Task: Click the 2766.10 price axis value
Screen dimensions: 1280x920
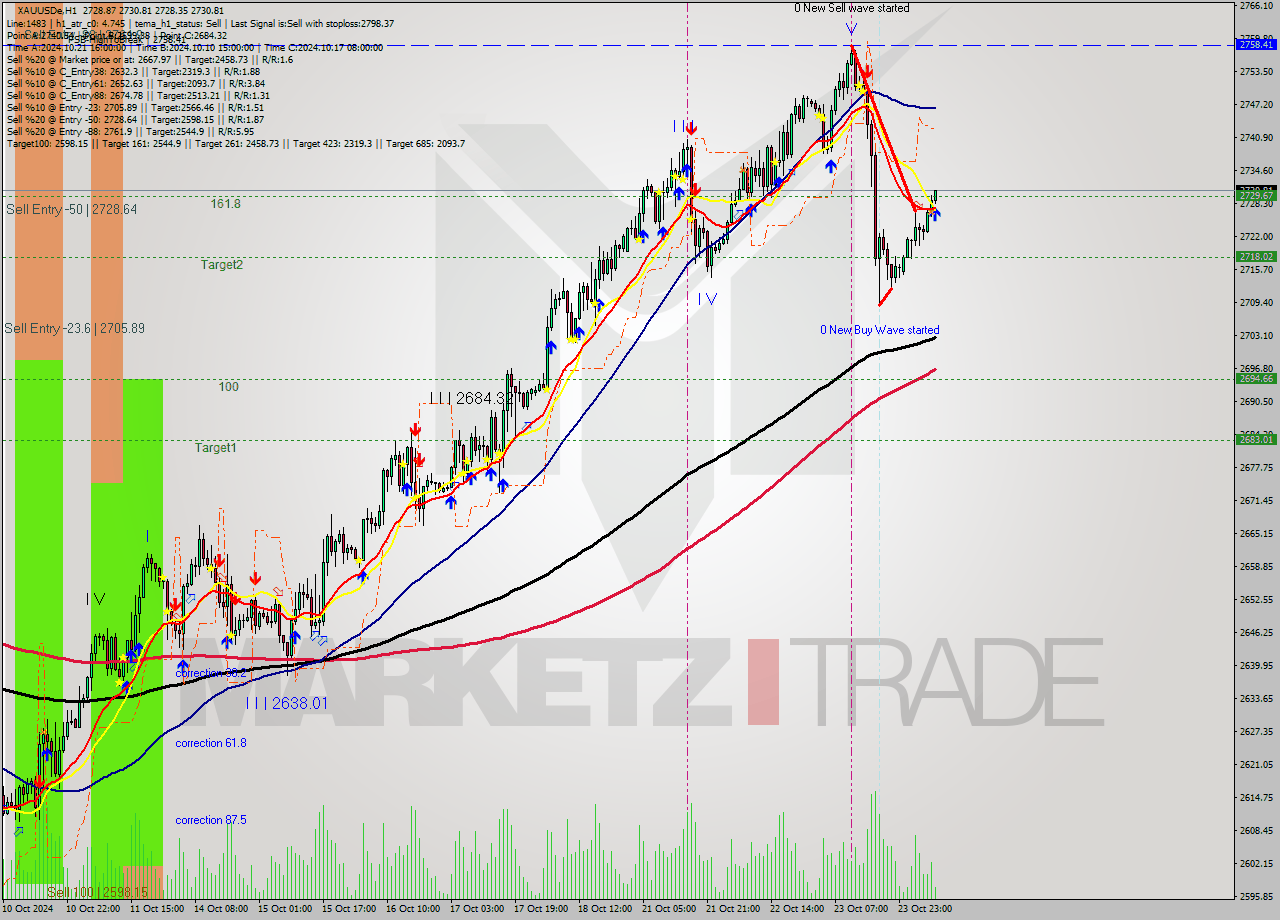Action: coord(1257,6)
